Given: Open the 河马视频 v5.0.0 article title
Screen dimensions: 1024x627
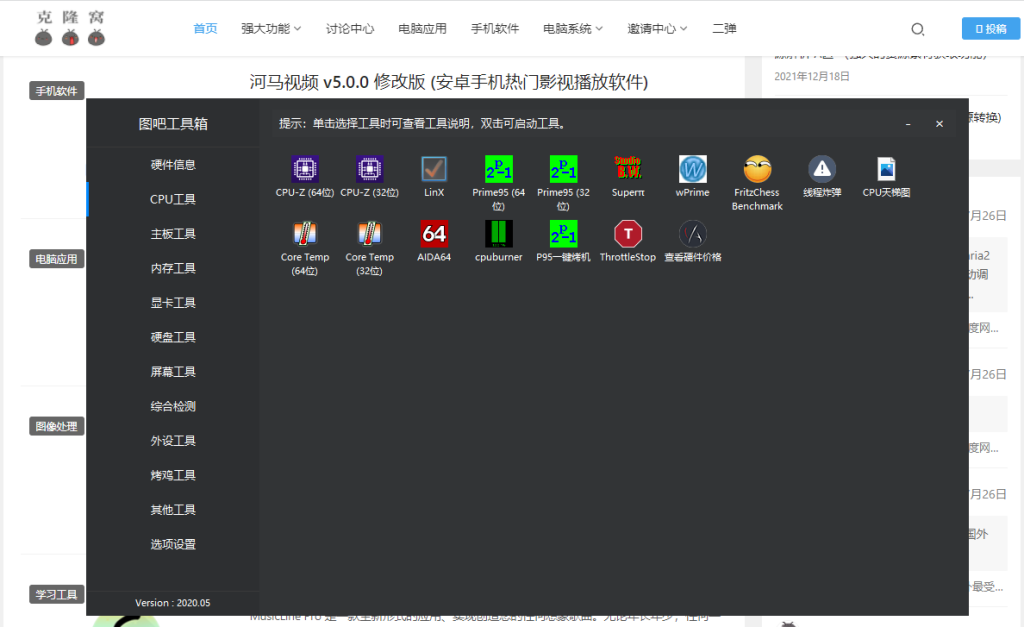Looking at the screenshot, I should click(449, 82).
